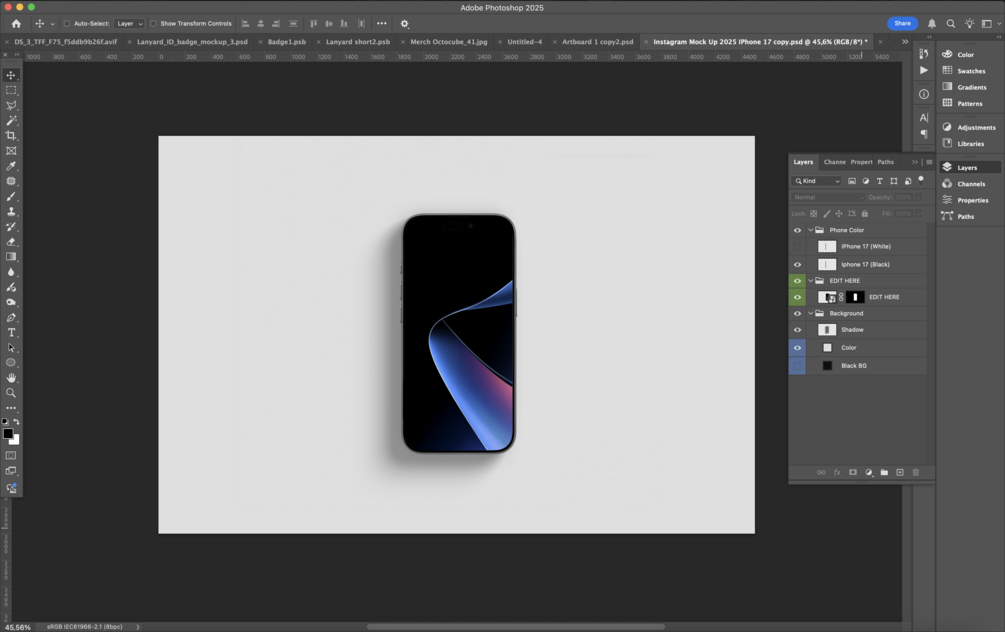The width and height of the screenshot is (1005, 632).
Task: Create a new group folder icon
Action: click(x=884, y=472)
